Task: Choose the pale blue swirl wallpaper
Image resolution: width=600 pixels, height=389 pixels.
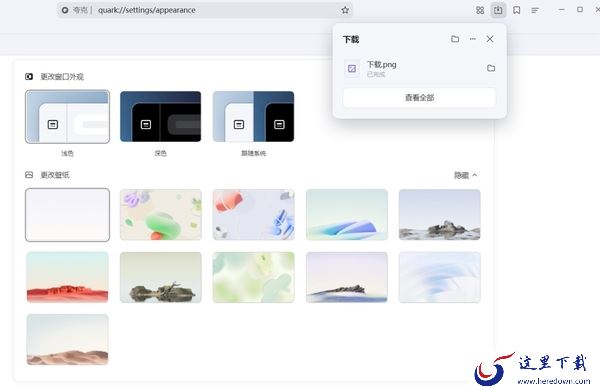Action: (440, 277)
